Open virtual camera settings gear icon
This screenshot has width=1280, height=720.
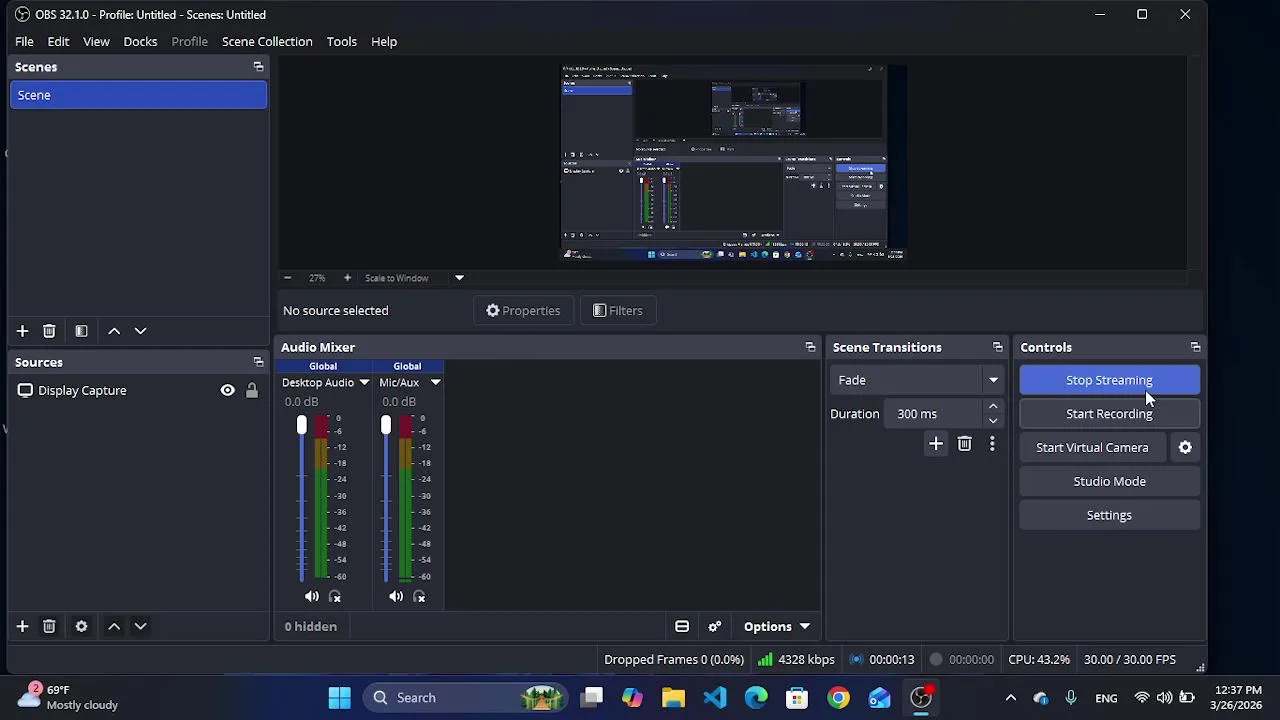tap(1185, 448)
